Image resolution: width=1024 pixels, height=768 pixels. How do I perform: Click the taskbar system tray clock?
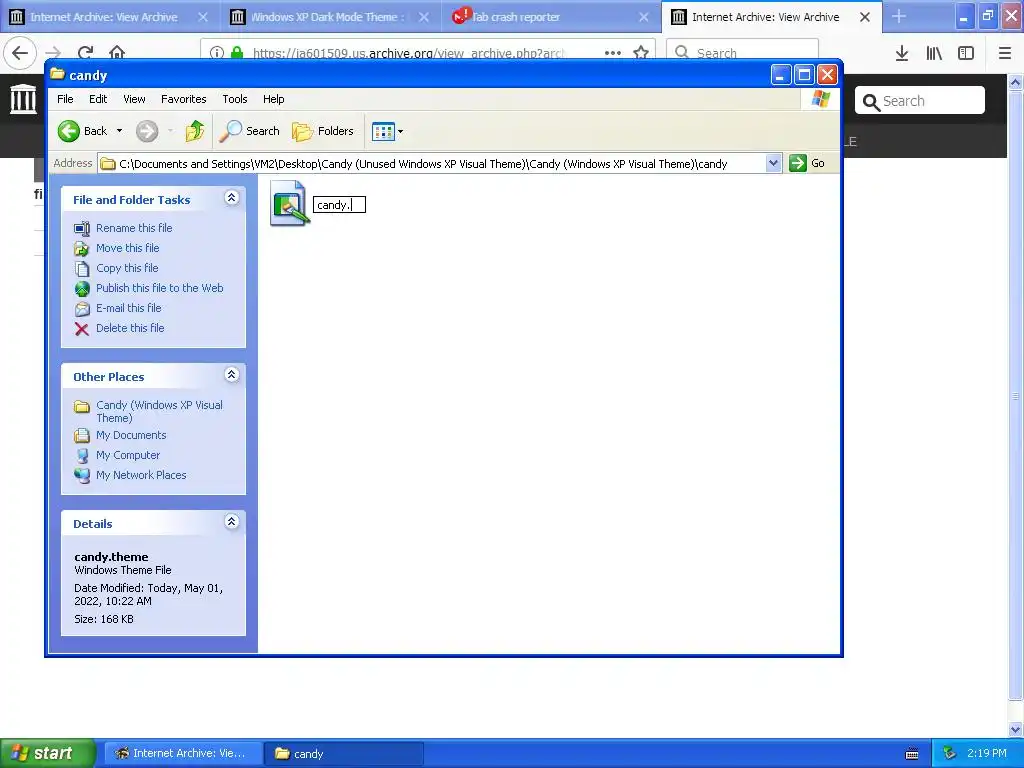[987, 753]
